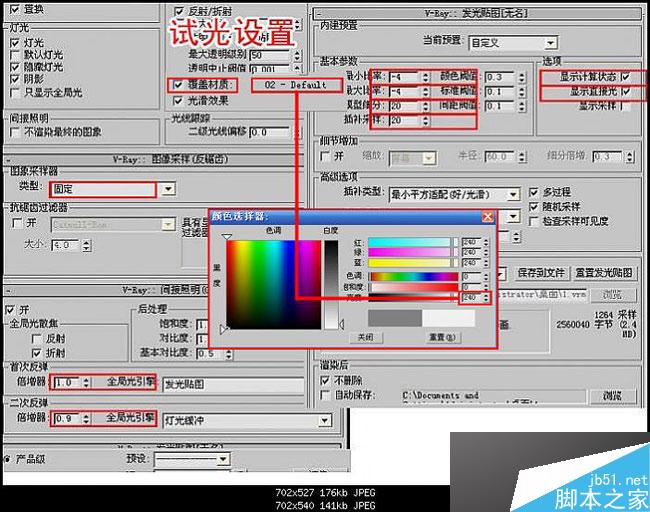The image size is (650, 512).
Task: Toggle 显示计算状态 show calc phase checkbox
Action: tap(625, 77)
